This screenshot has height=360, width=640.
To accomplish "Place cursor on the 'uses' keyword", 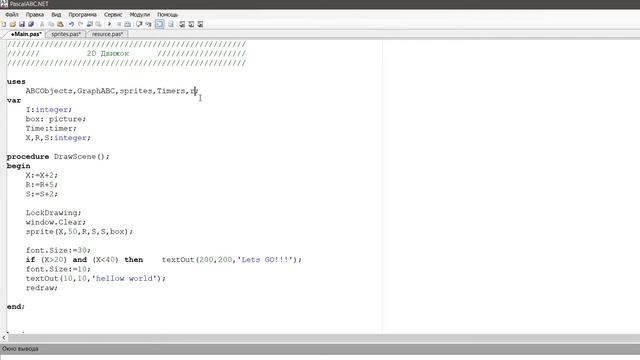I will click(16, 82).
